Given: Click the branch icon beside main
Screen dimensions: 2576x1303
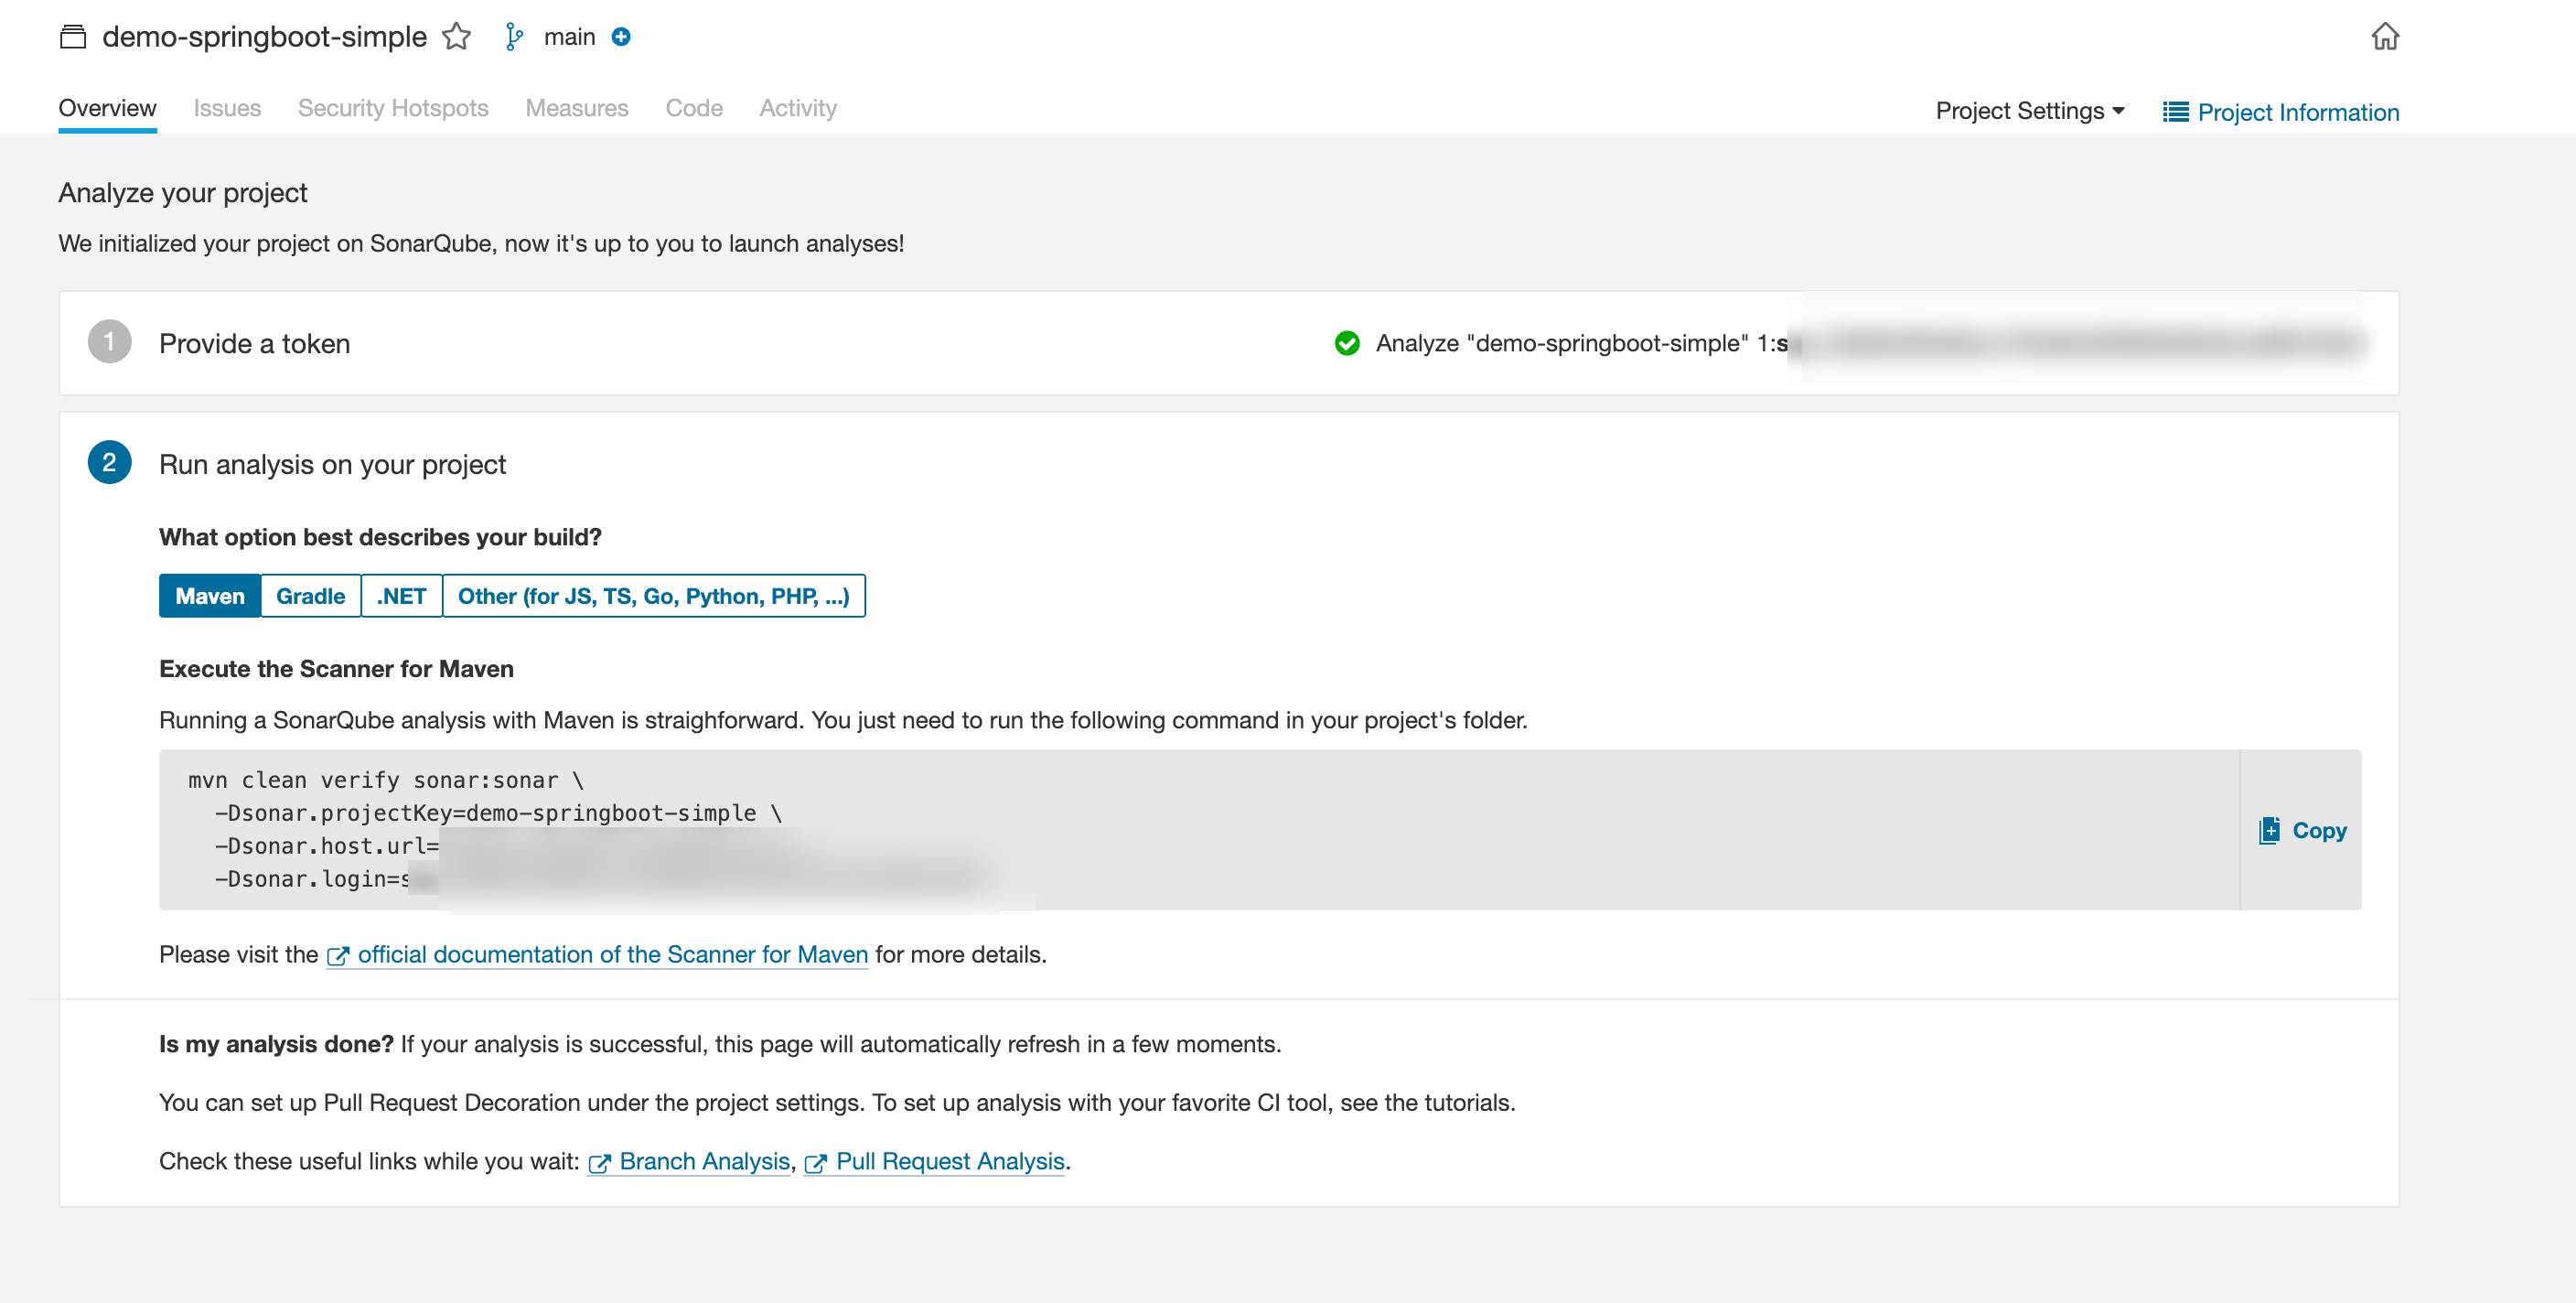Looking at the screenshot, I should point(514,37).
